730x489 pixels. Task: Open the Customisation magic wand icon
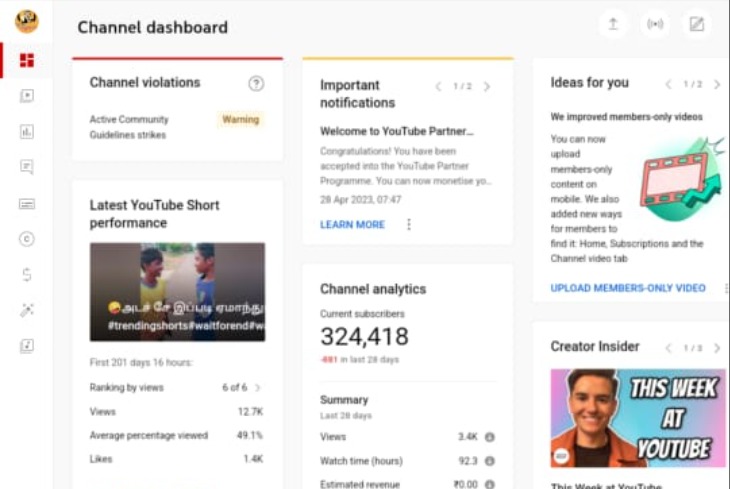coord(27,310)
